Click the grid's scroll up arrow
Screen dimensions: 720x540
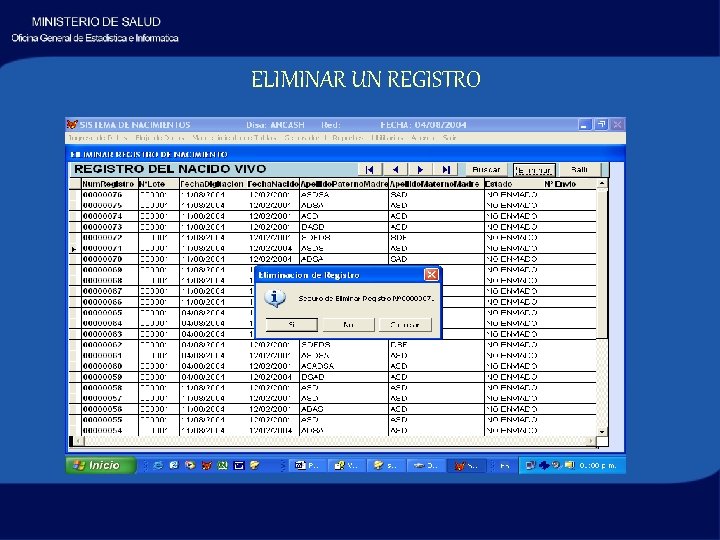[602, 184]
